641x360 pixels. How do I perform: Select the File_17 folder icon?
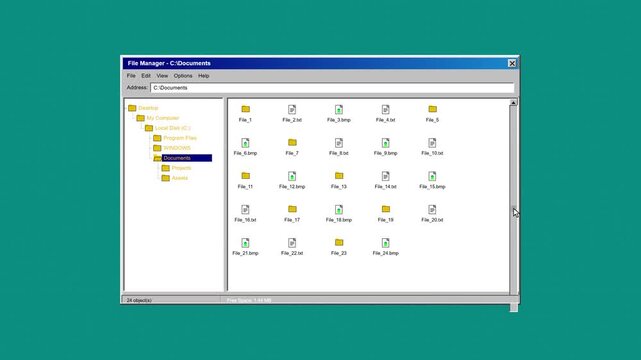[292, 209]
